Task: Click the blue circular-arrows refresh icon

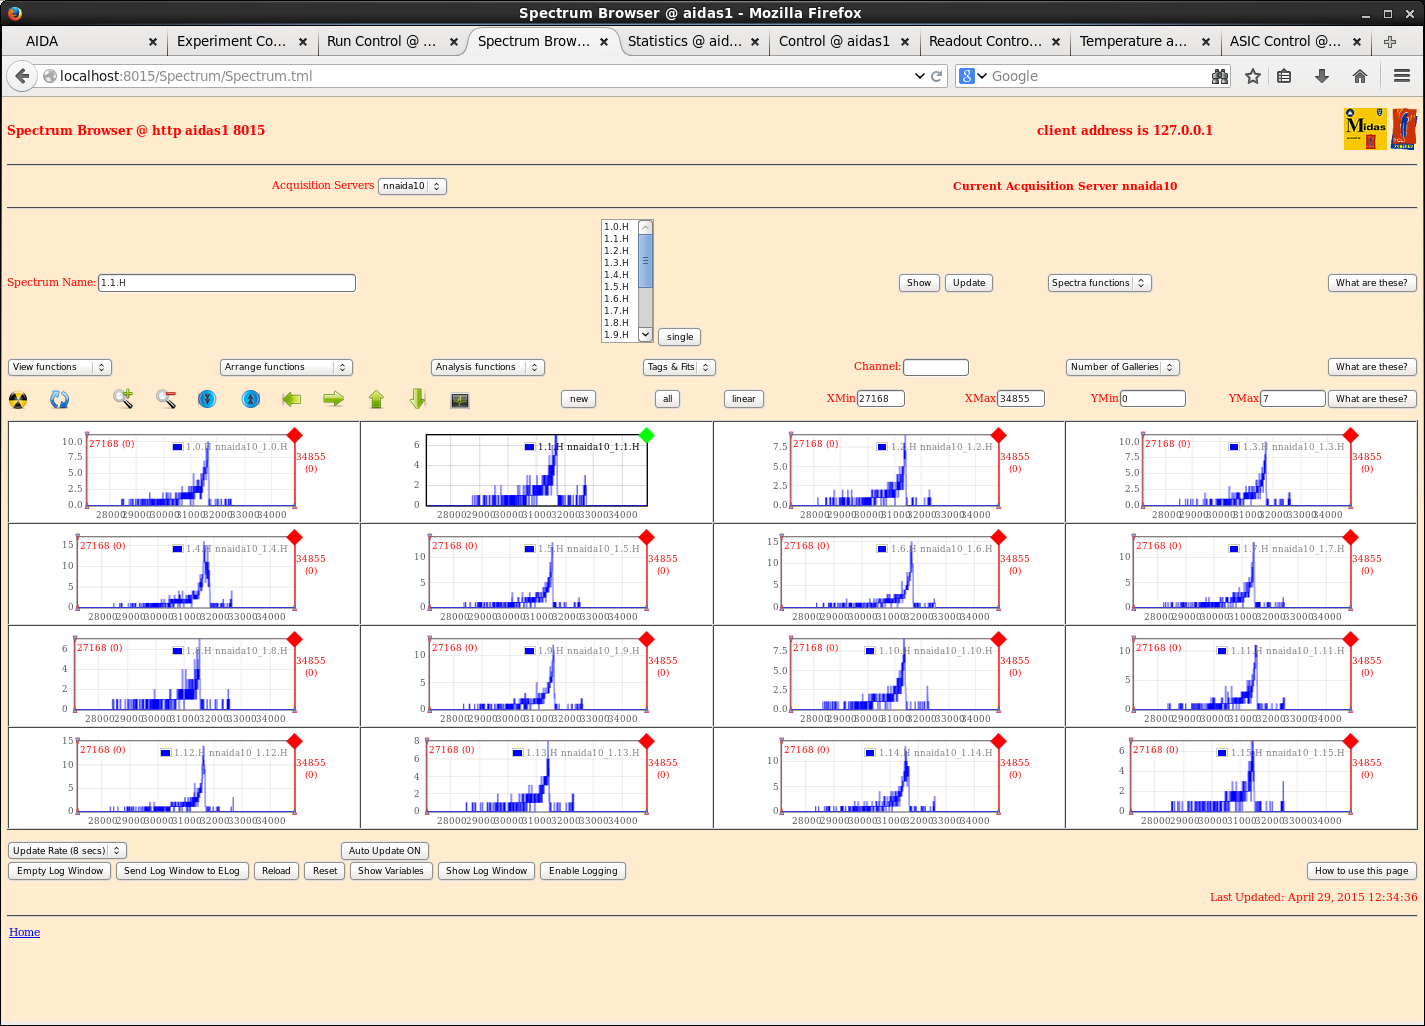Action: 60,400
